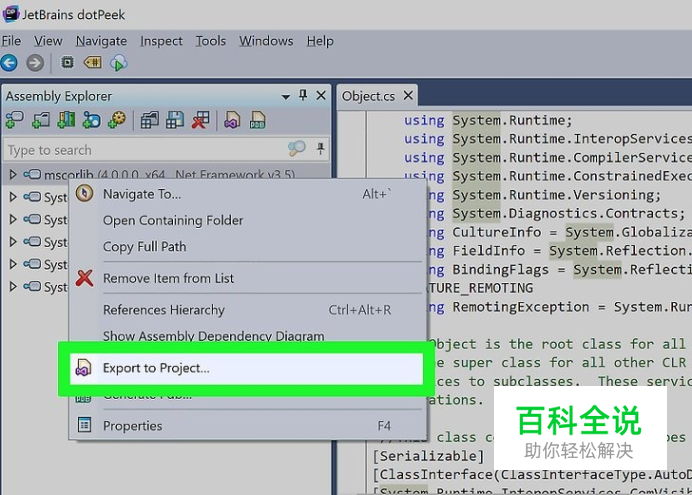Screen dimensions: 692x495
Task: Click the Navigate Forward arrow icon
Action: (x=35, y=63)
